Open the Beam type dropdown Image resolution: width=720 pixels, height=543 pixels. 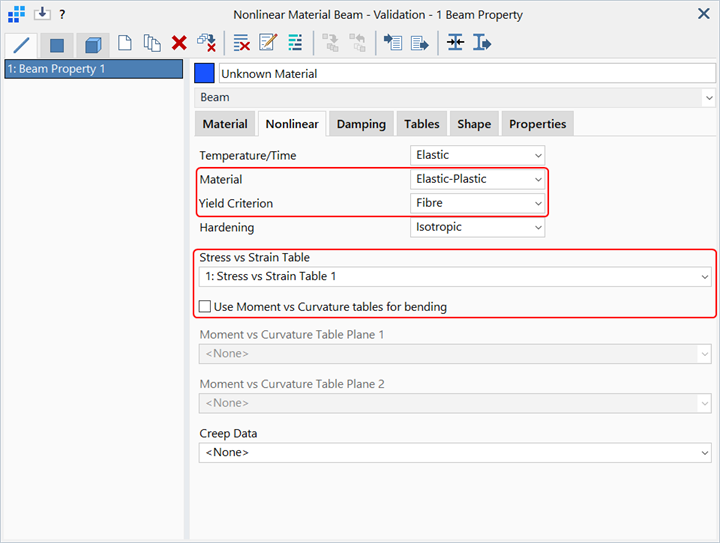coord(455,98)
